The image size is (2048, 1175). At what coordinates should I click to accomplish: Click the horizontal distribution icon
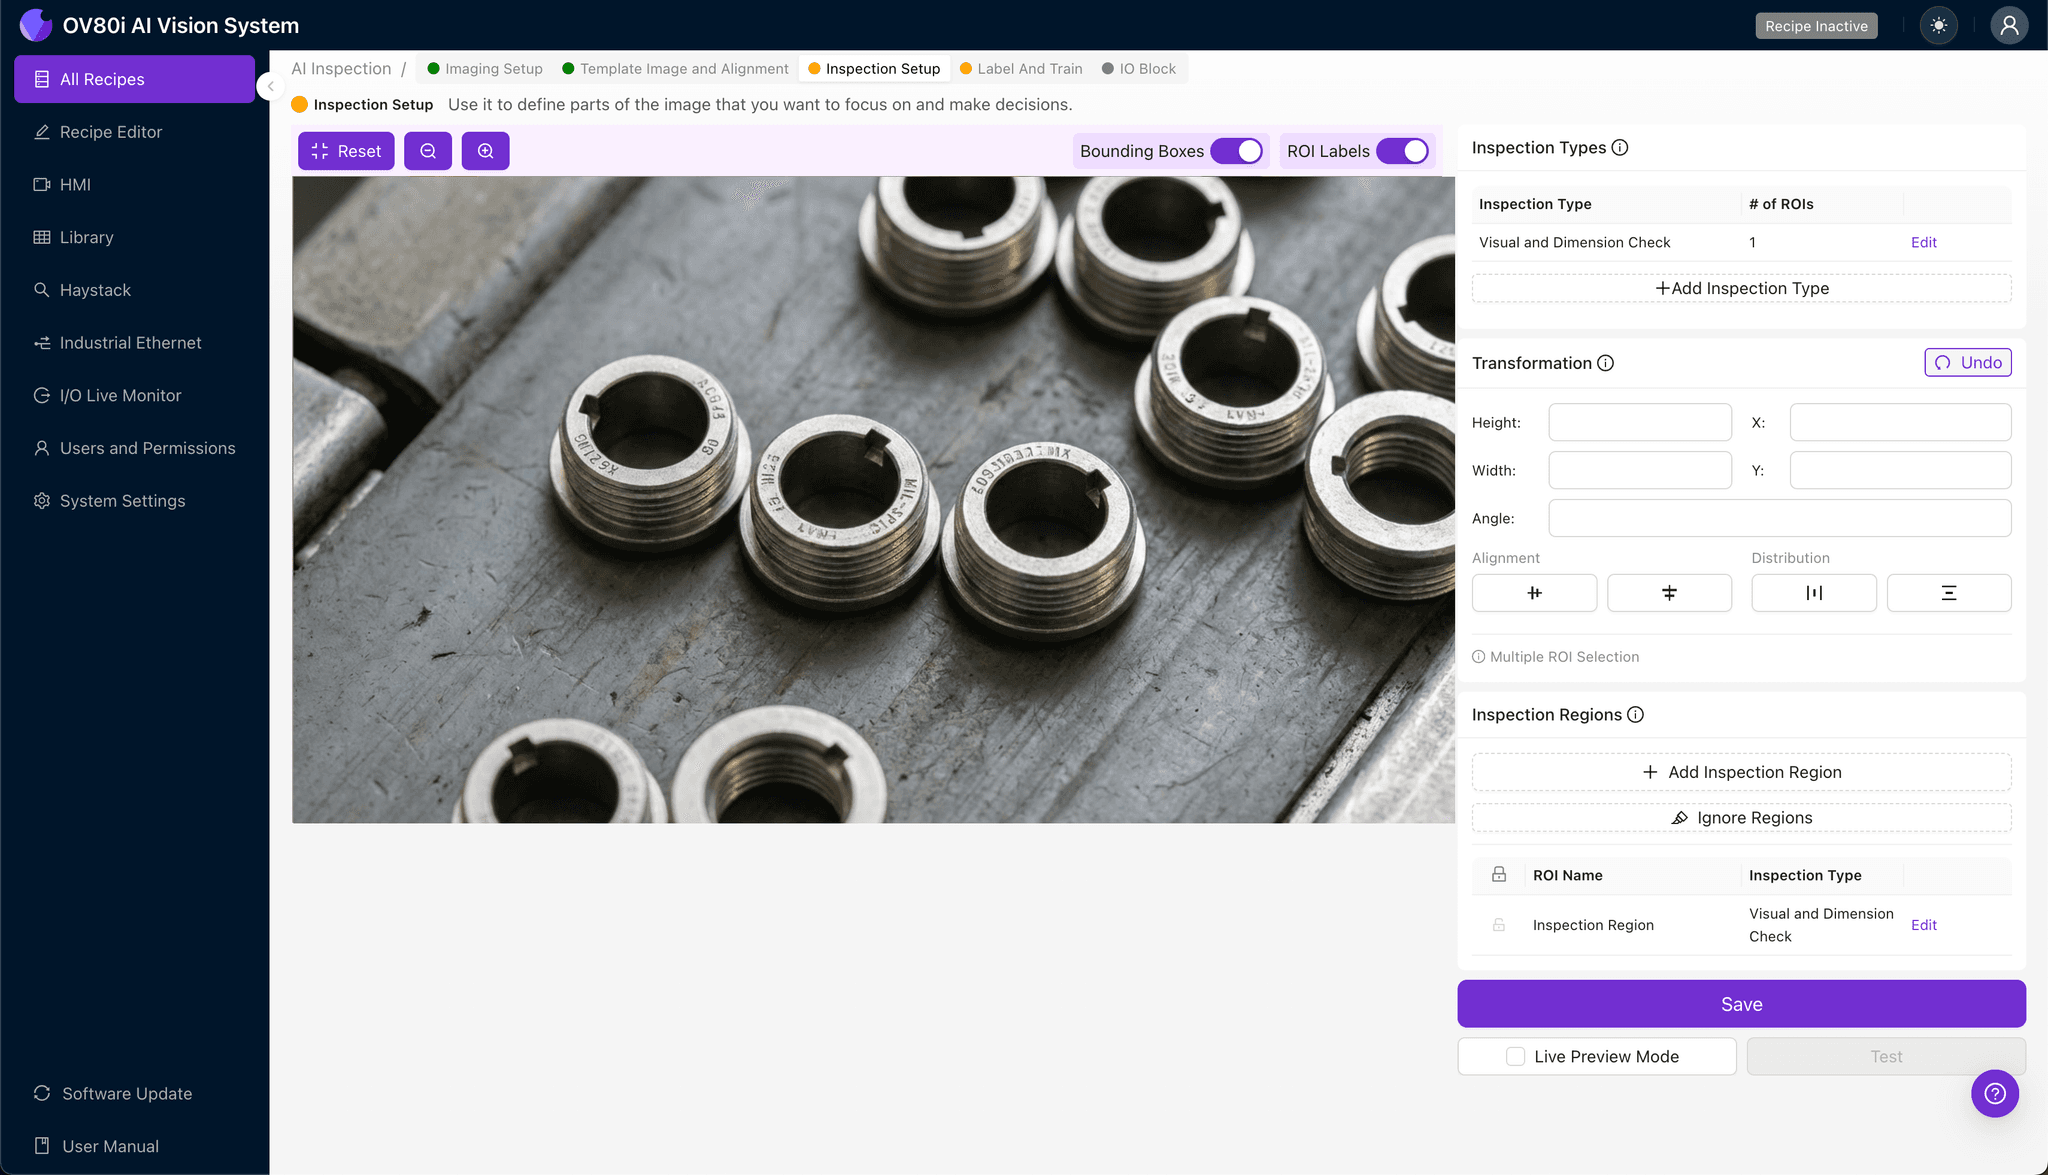[x=1813, y=593]
